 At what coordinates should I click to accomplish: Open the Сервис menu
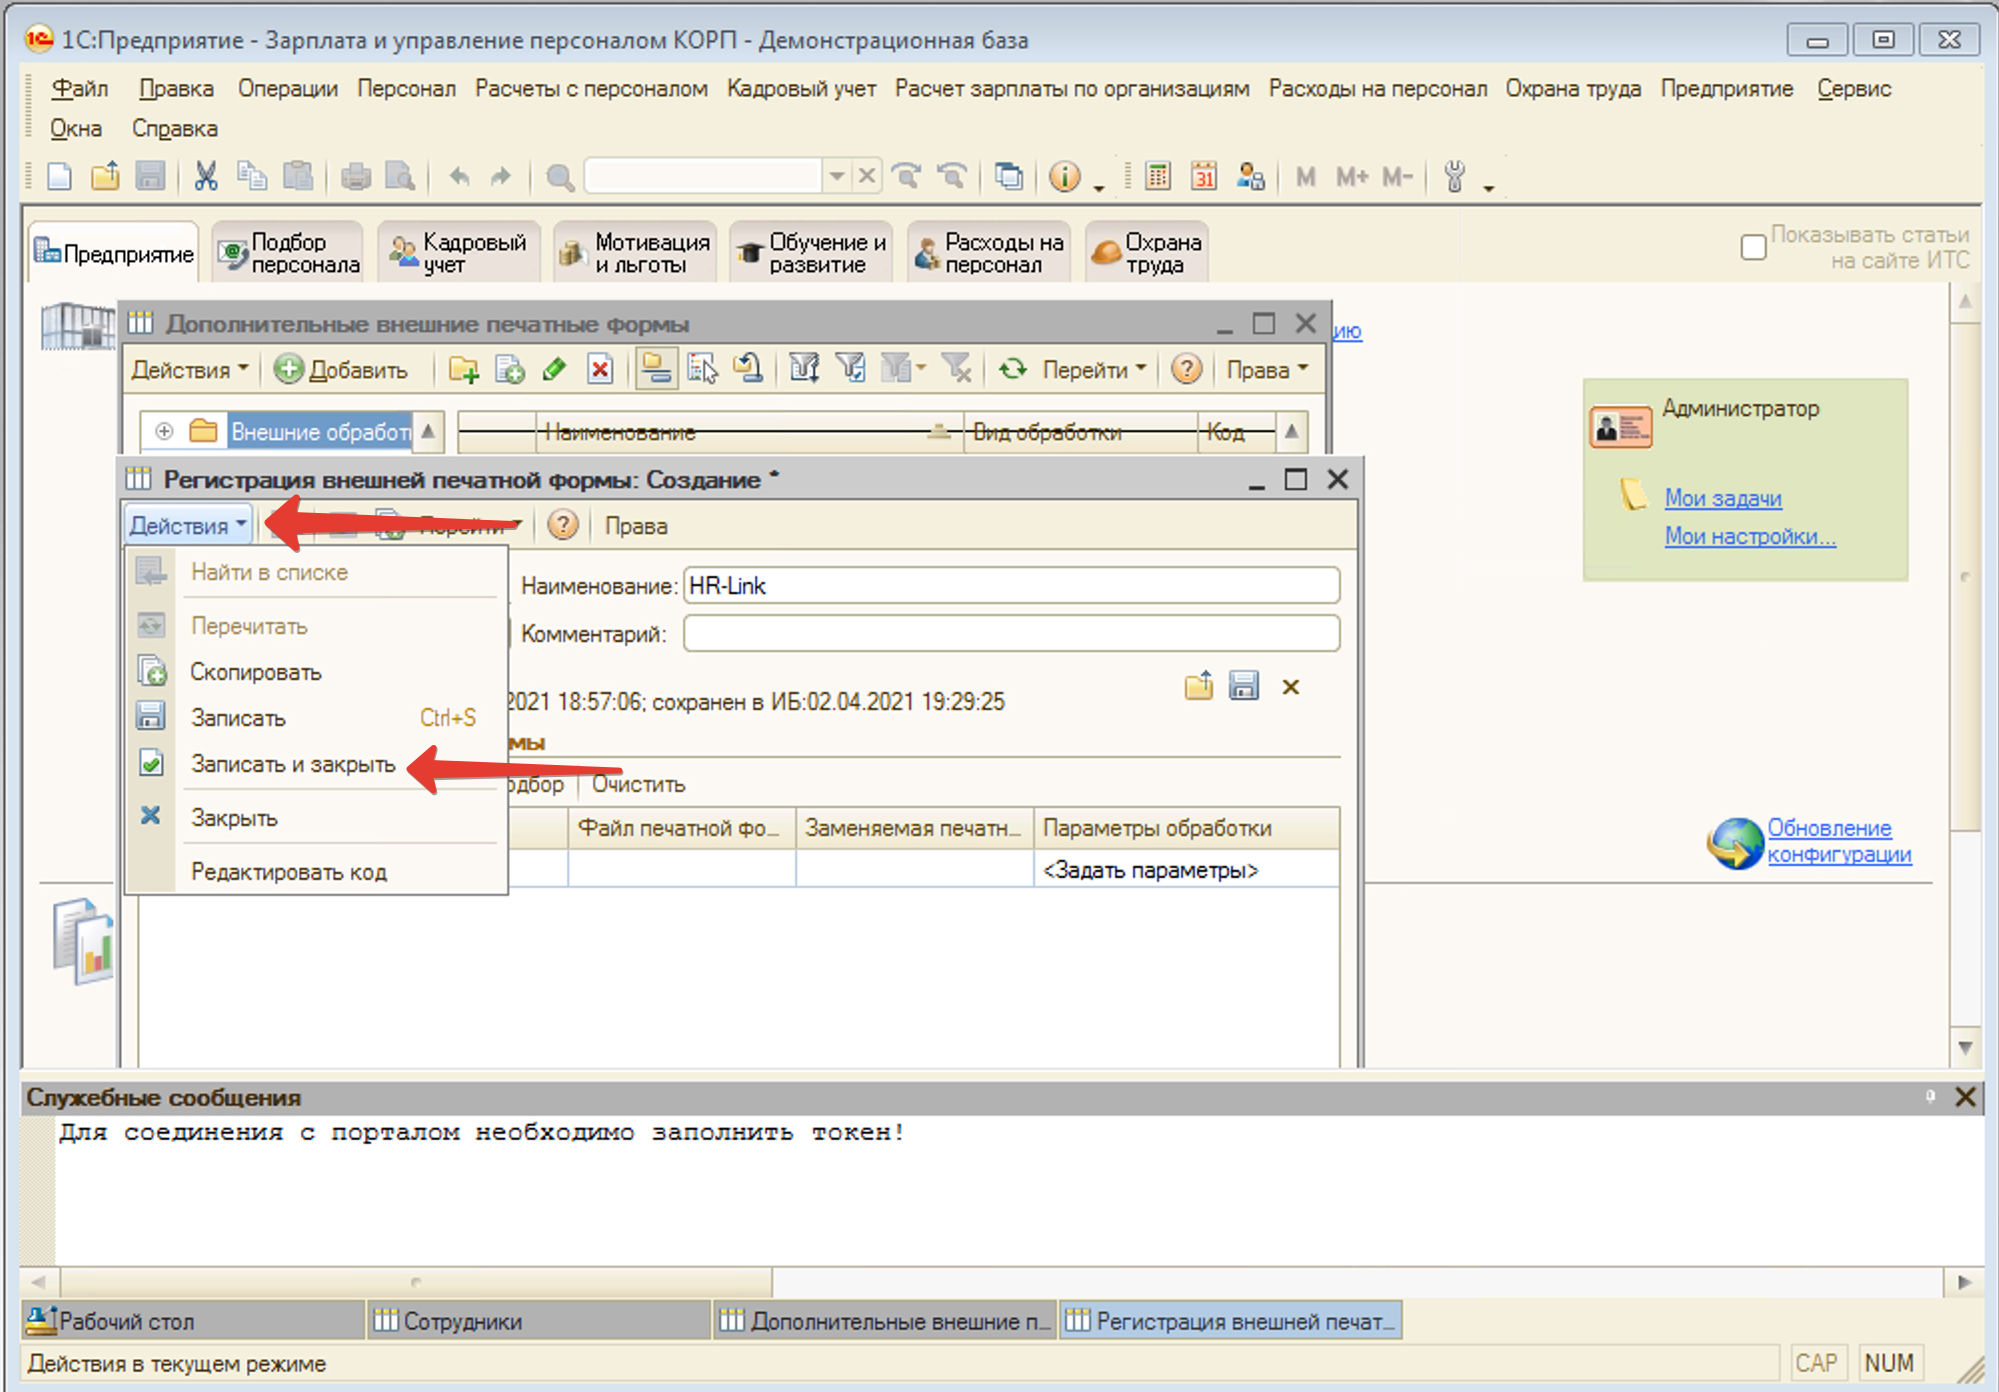(1854, 89)
